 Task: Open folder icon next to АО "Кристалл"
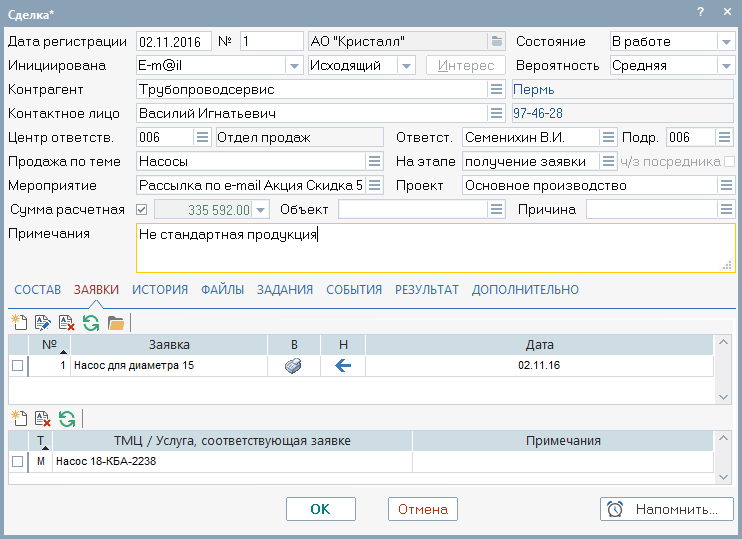496,41
